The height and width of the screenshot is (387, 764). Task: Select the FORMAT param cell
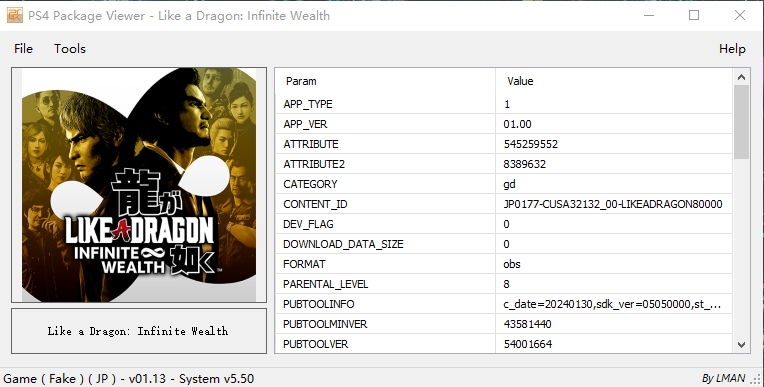[385, 264]
